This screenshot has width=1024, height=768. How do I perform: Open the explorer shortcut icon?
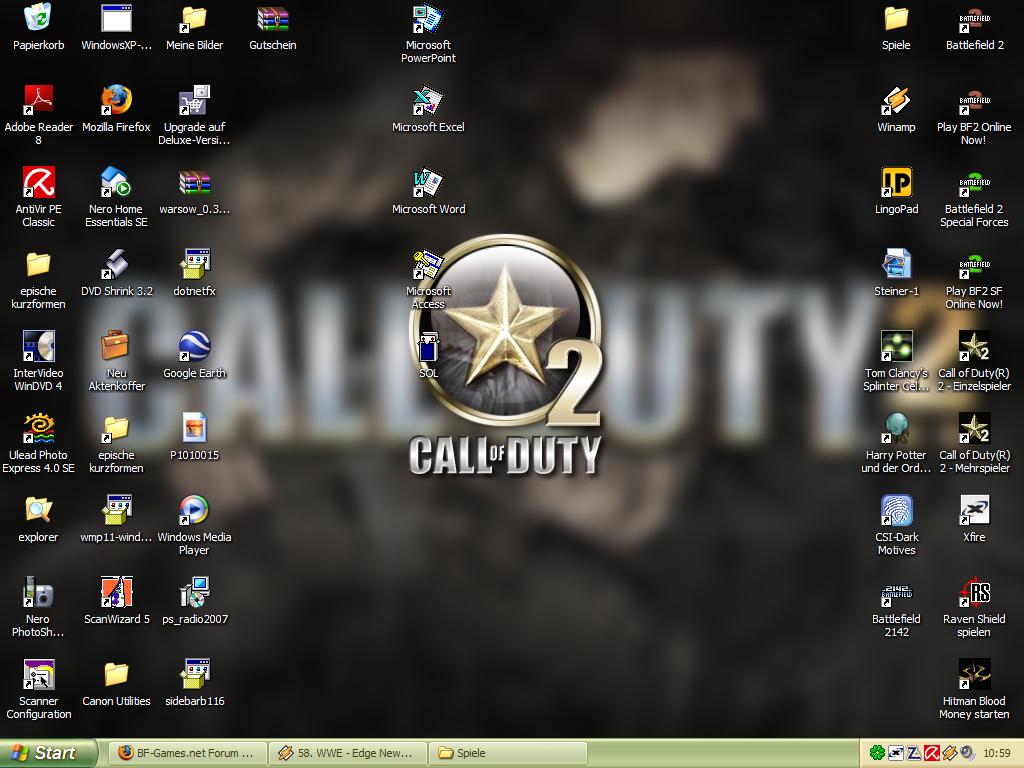[39, 510]
